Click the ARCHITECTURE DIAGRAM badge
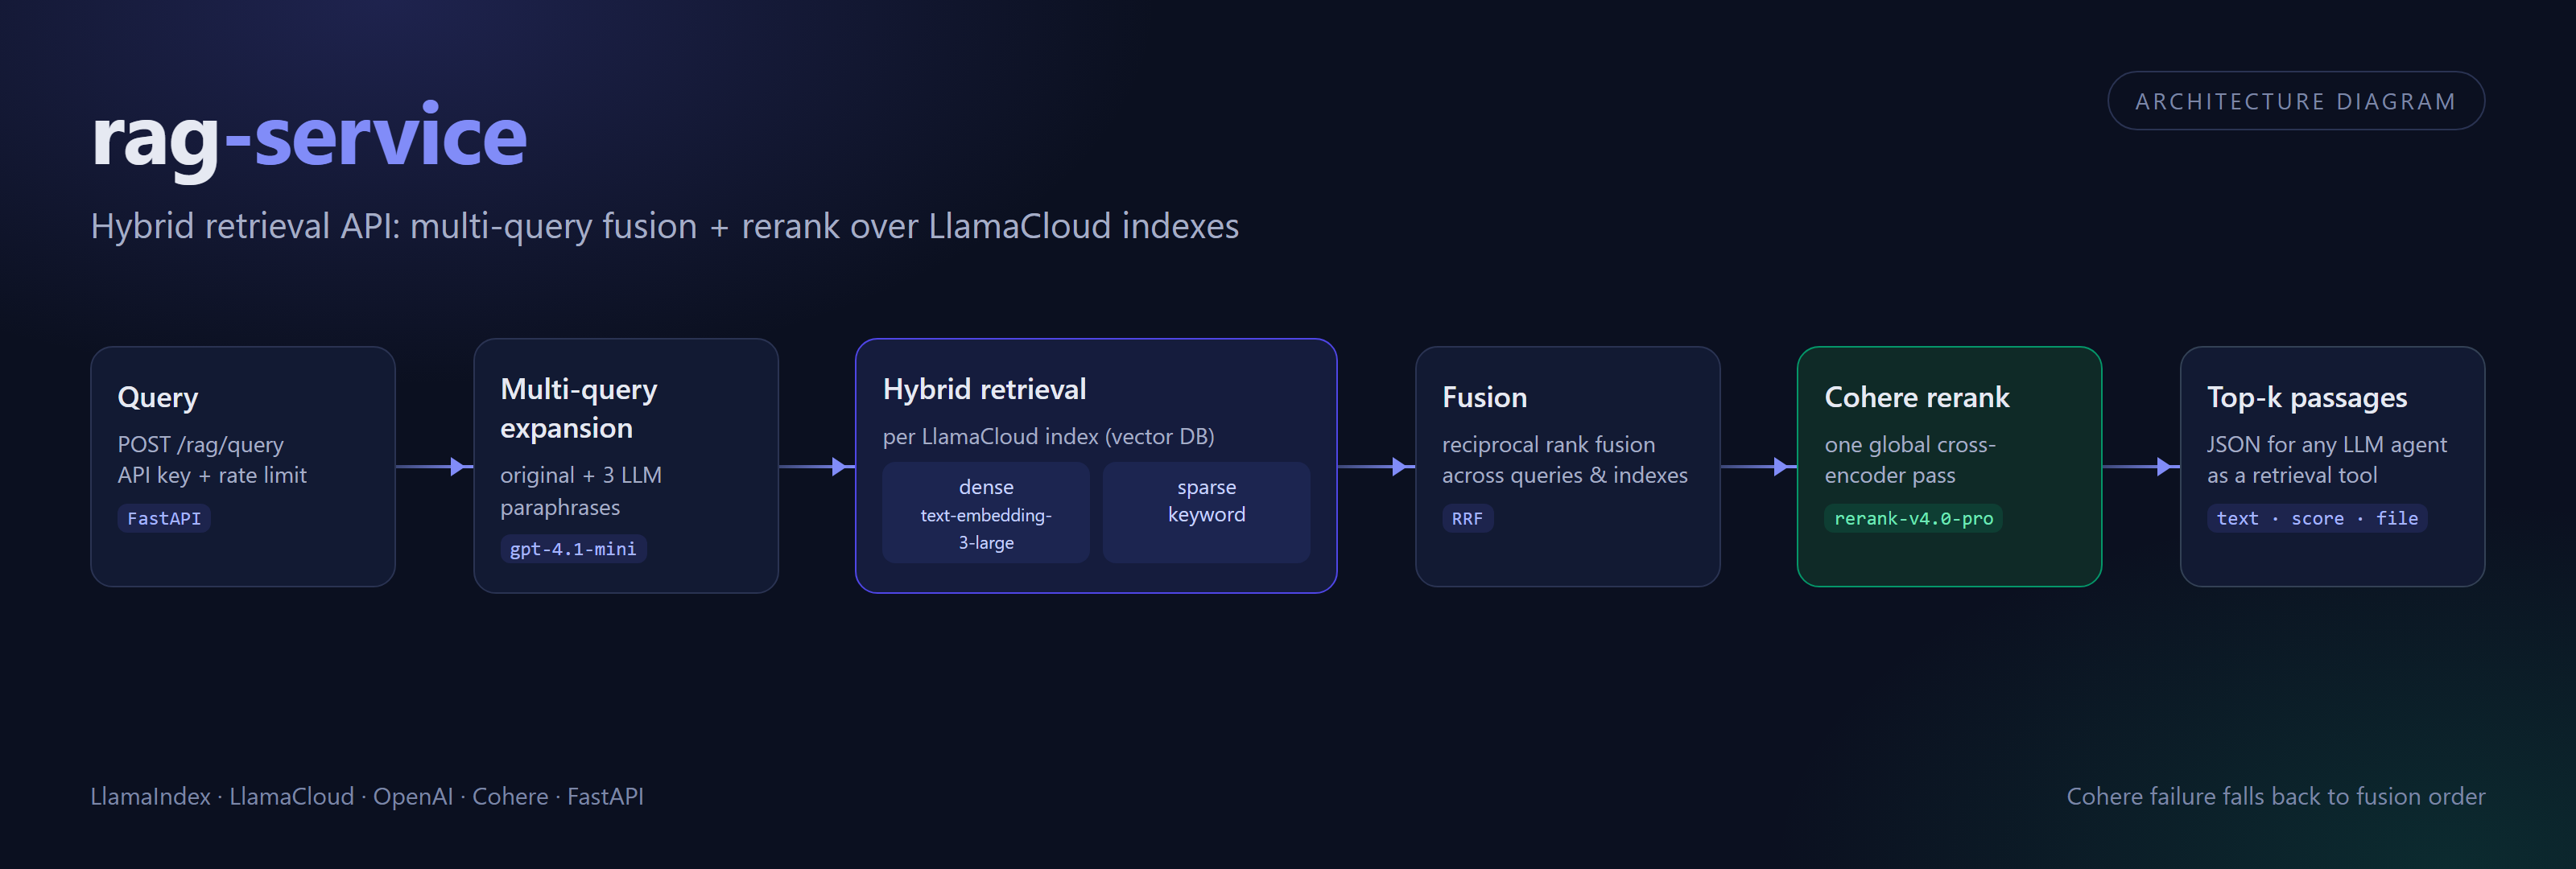 [2295, 101]
